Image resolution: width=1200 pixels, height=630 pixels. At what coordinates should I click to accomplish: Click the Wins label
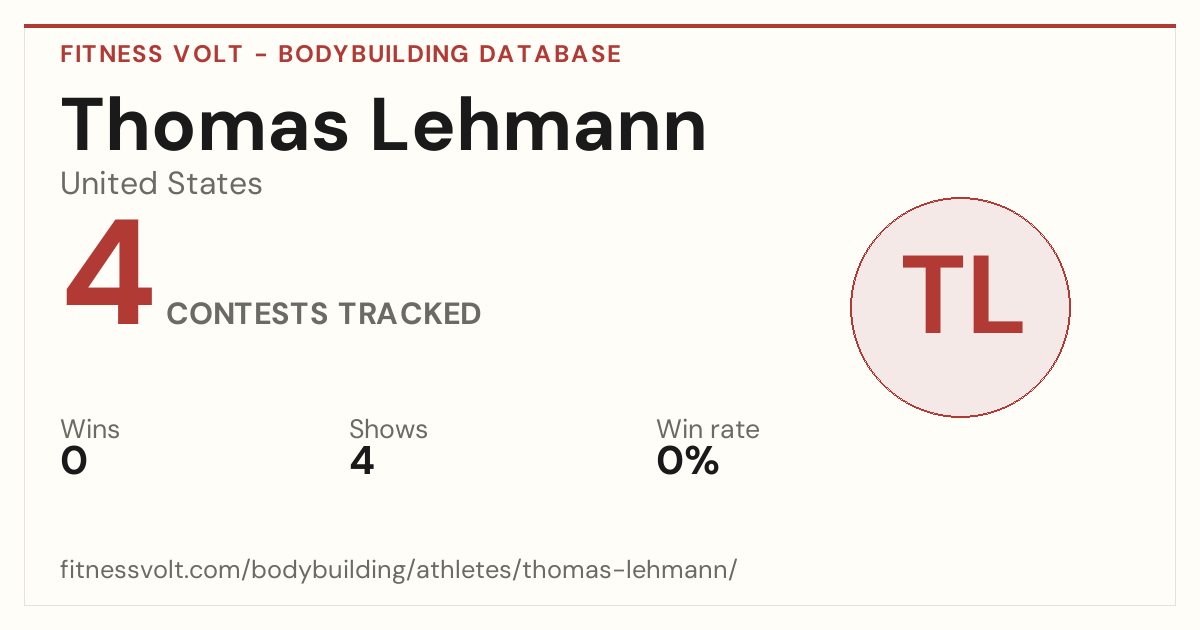(90, 430)
